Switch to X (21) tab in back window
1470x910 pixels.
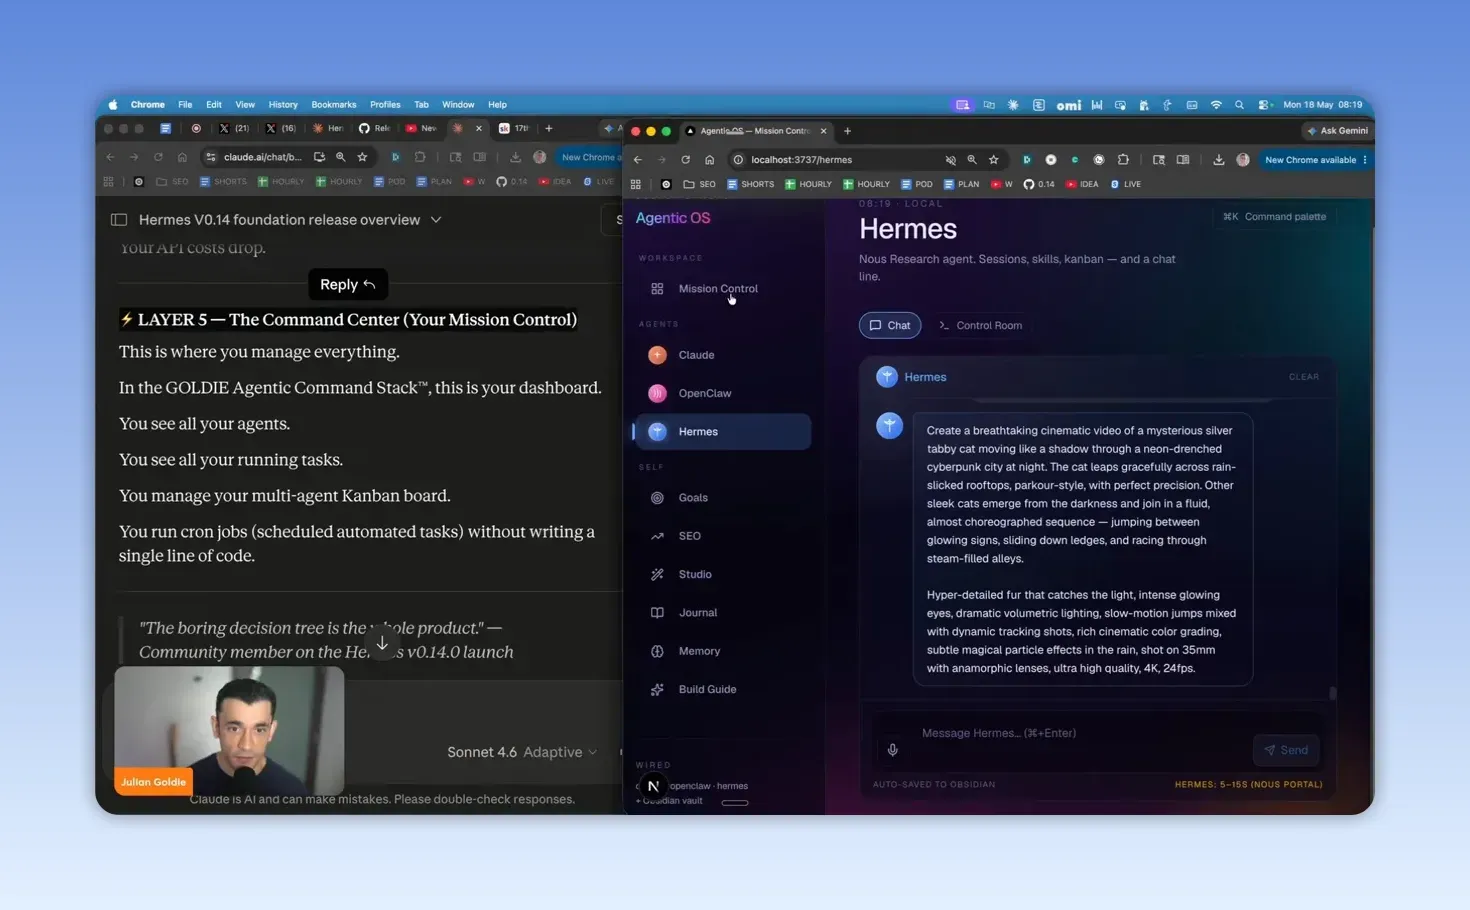tap(233, 129)
